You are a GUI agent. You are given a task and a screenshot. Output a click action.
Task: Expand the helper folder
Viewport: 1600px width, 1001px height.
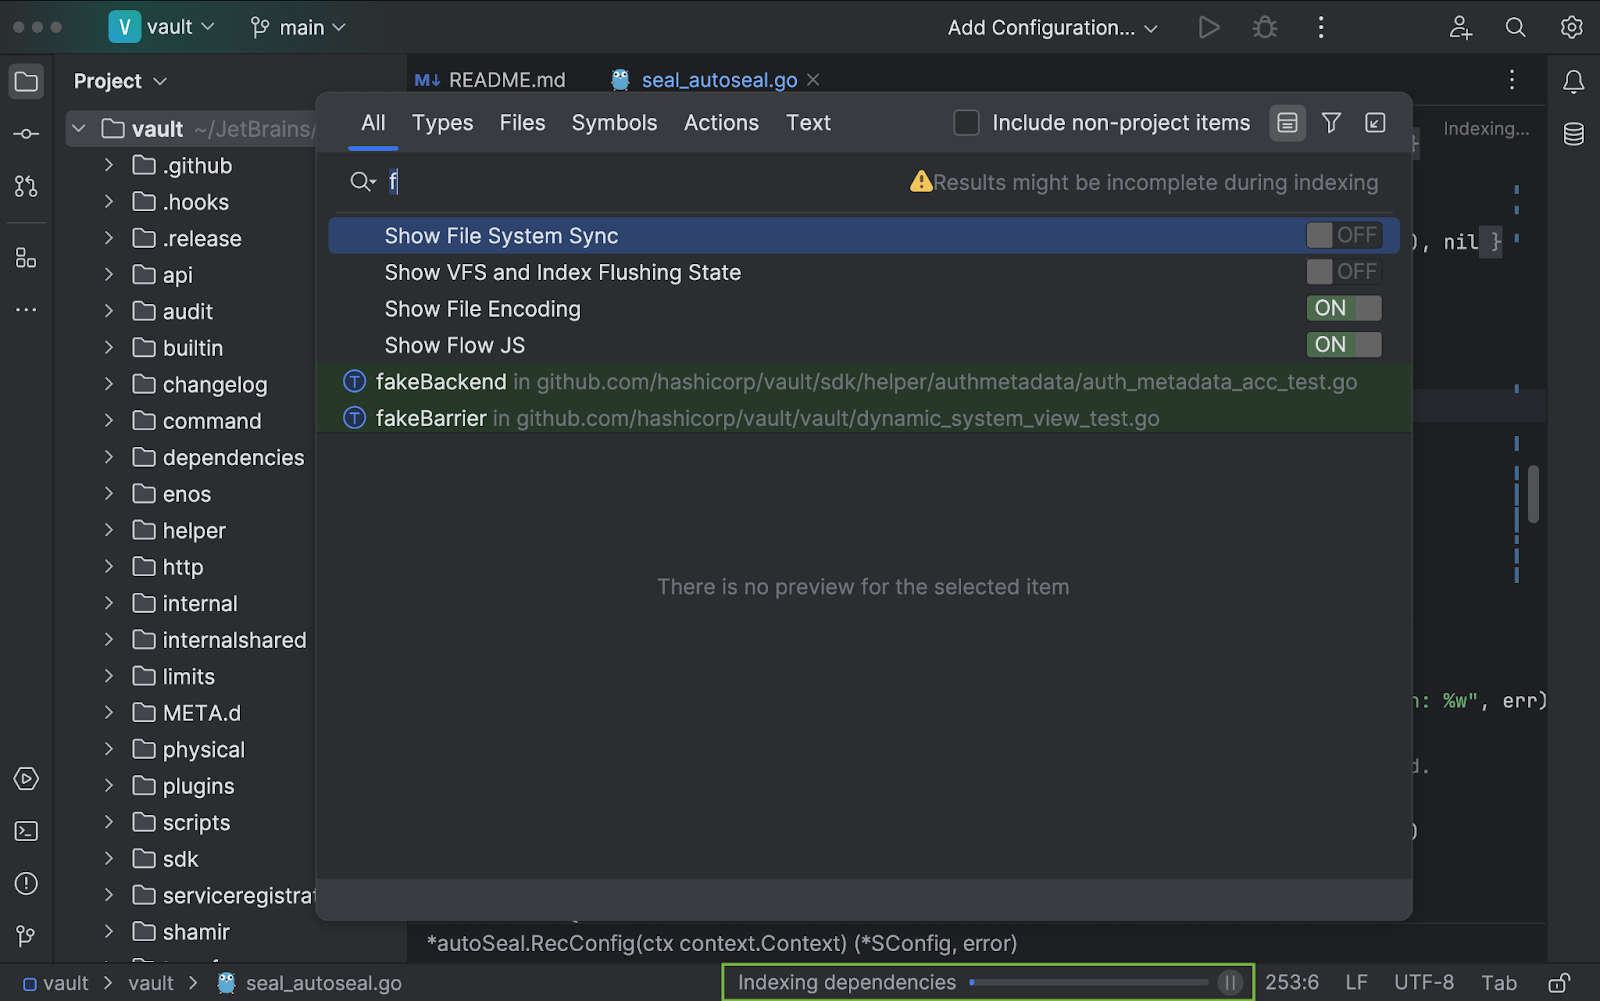pyautogui.click(x=109, y=530)
